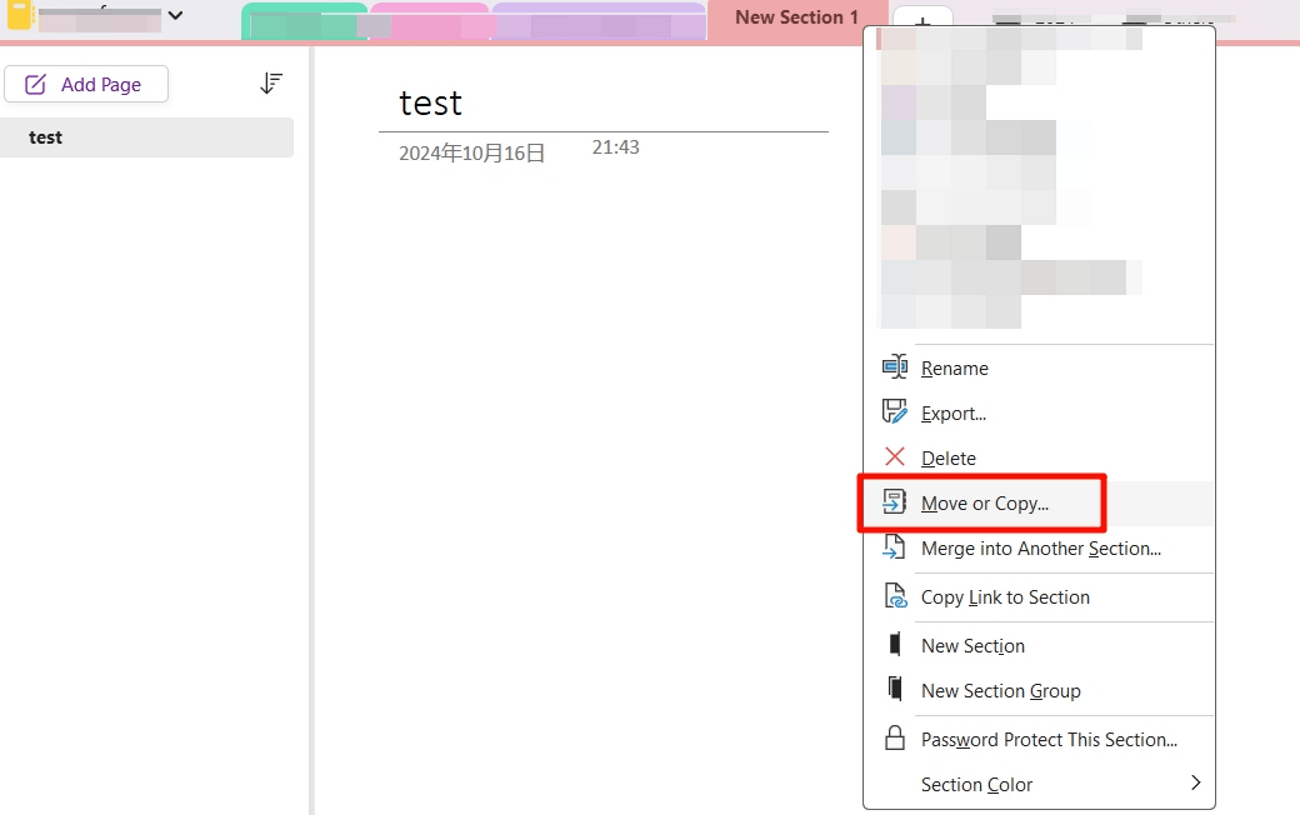This screenshot has width=1300, height=815.
Task: Click the Copy Link to Section icon
Action: pos(895,596)
